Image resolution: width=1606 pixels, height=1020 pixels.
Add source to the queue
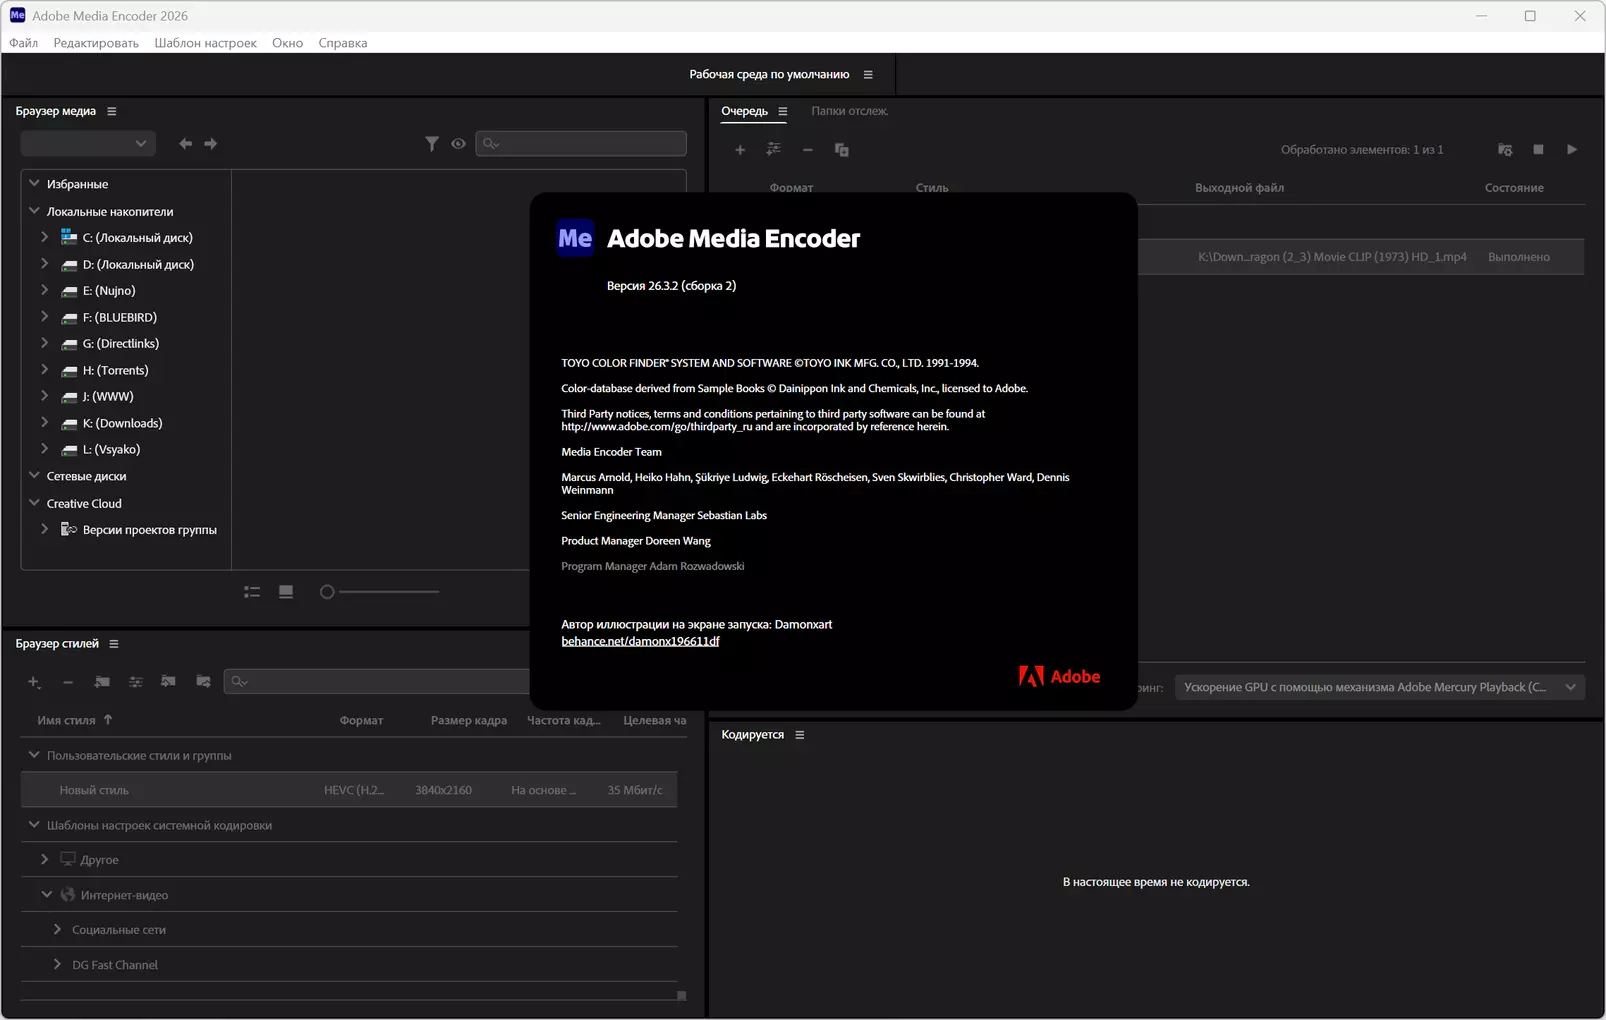click(740, 150)
